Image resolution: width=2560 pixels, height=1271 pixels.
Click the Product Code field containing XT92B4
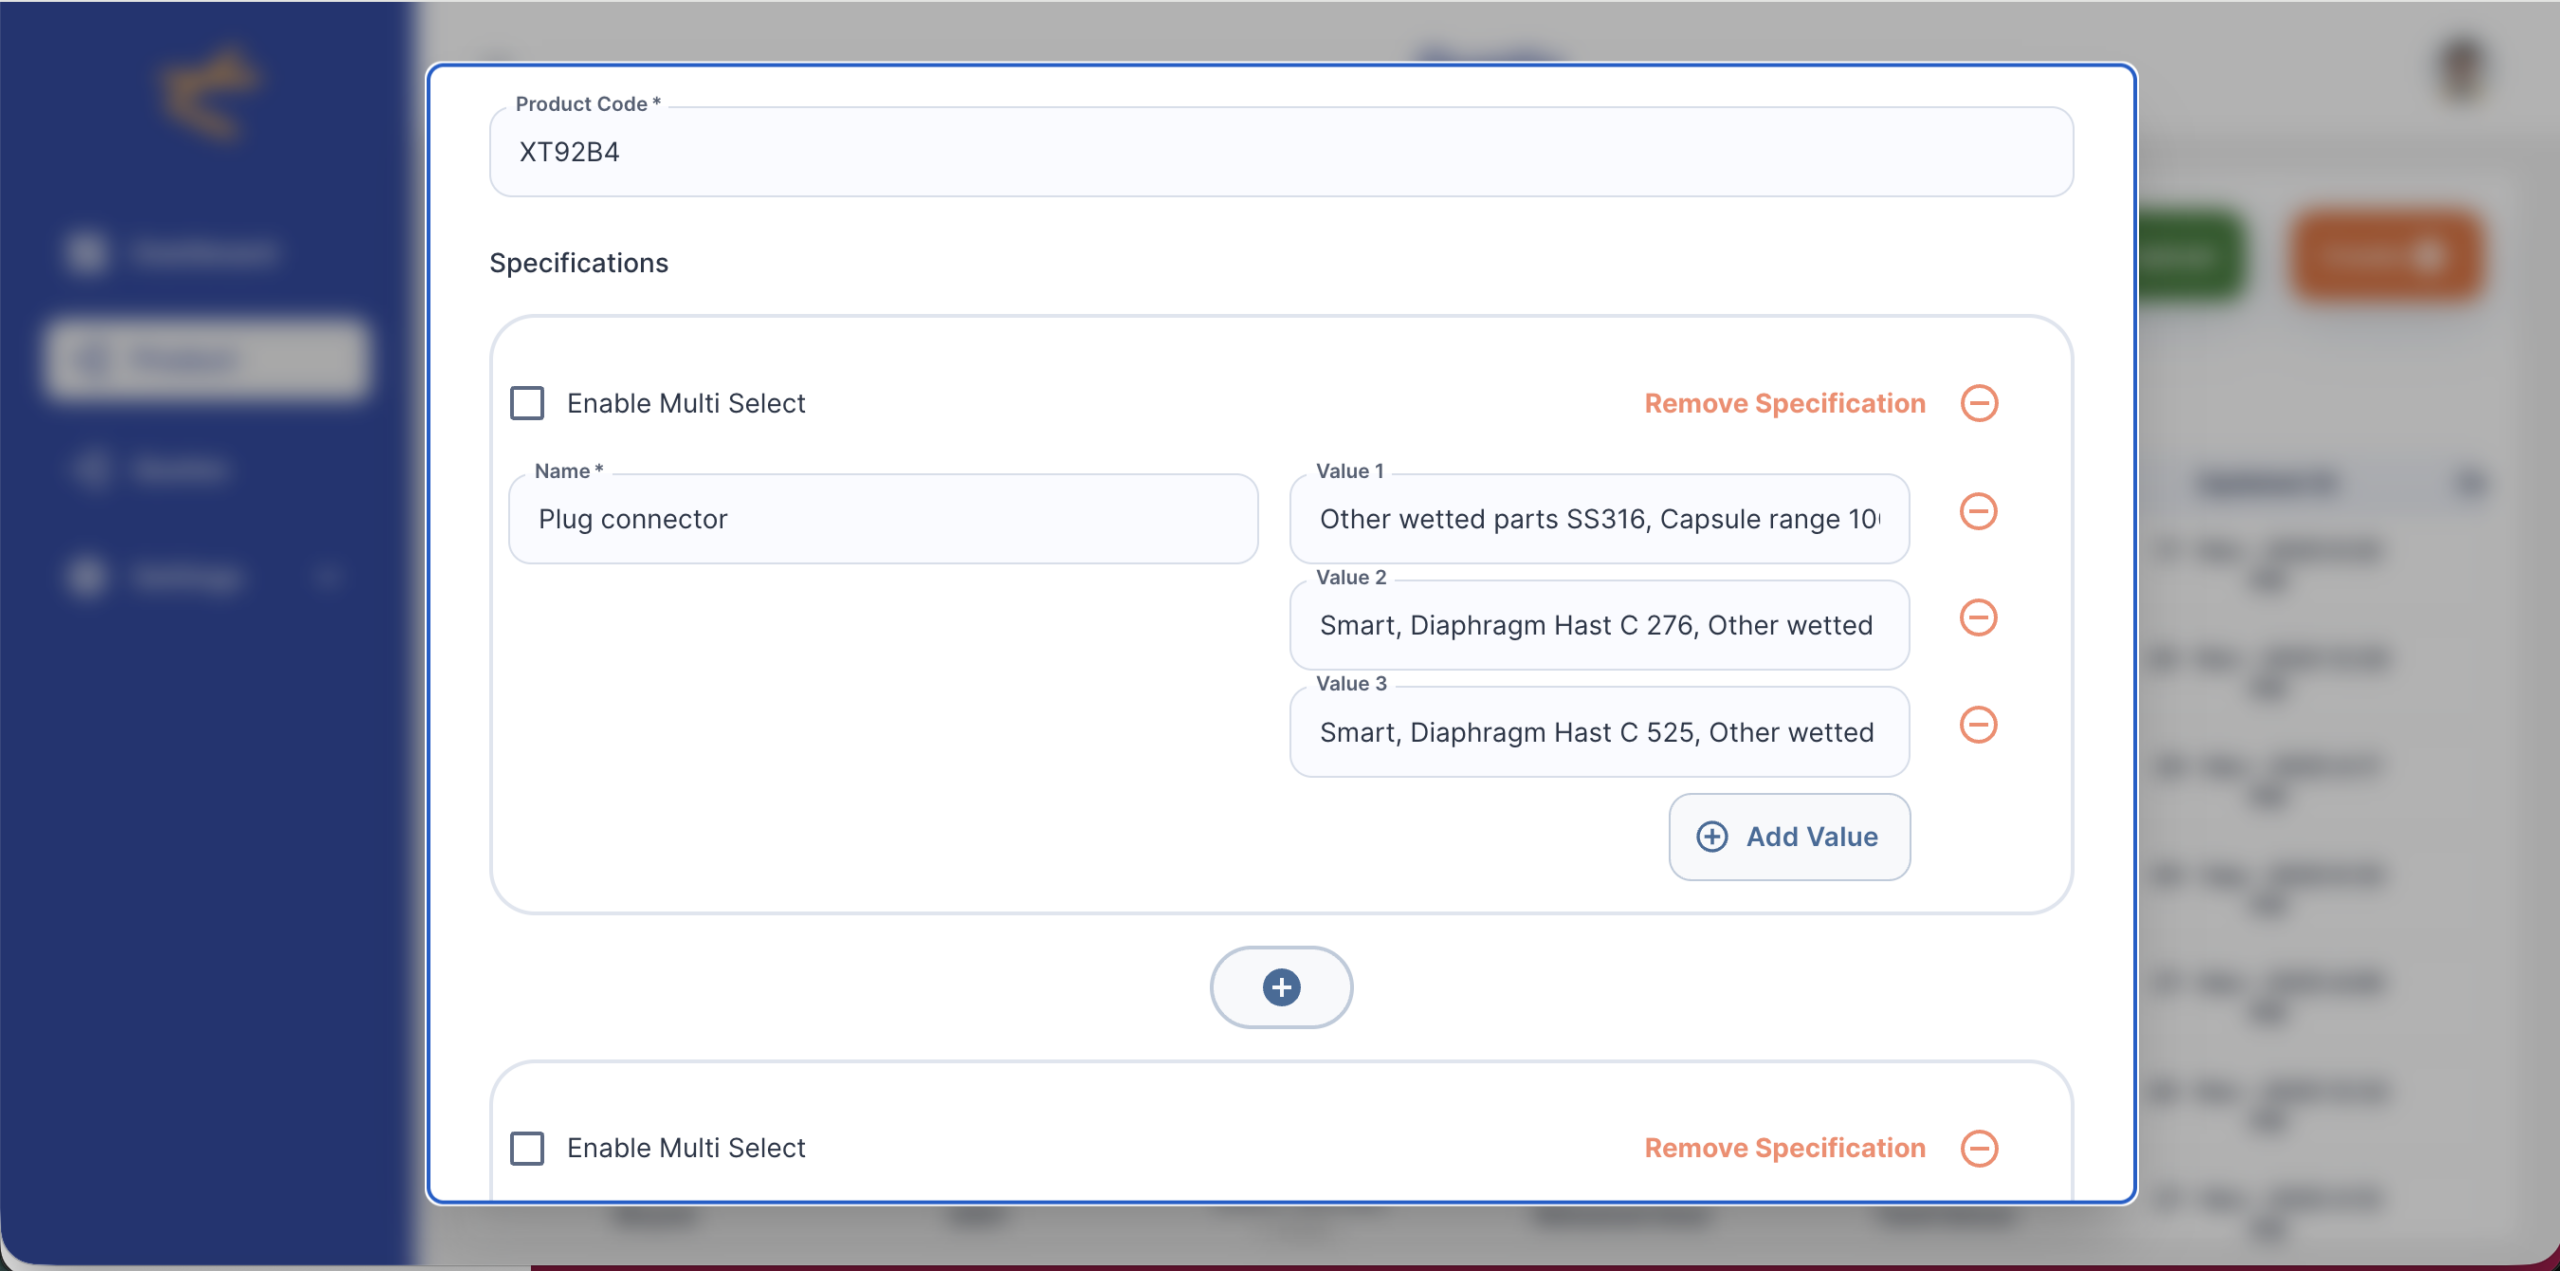(1280, 152)
